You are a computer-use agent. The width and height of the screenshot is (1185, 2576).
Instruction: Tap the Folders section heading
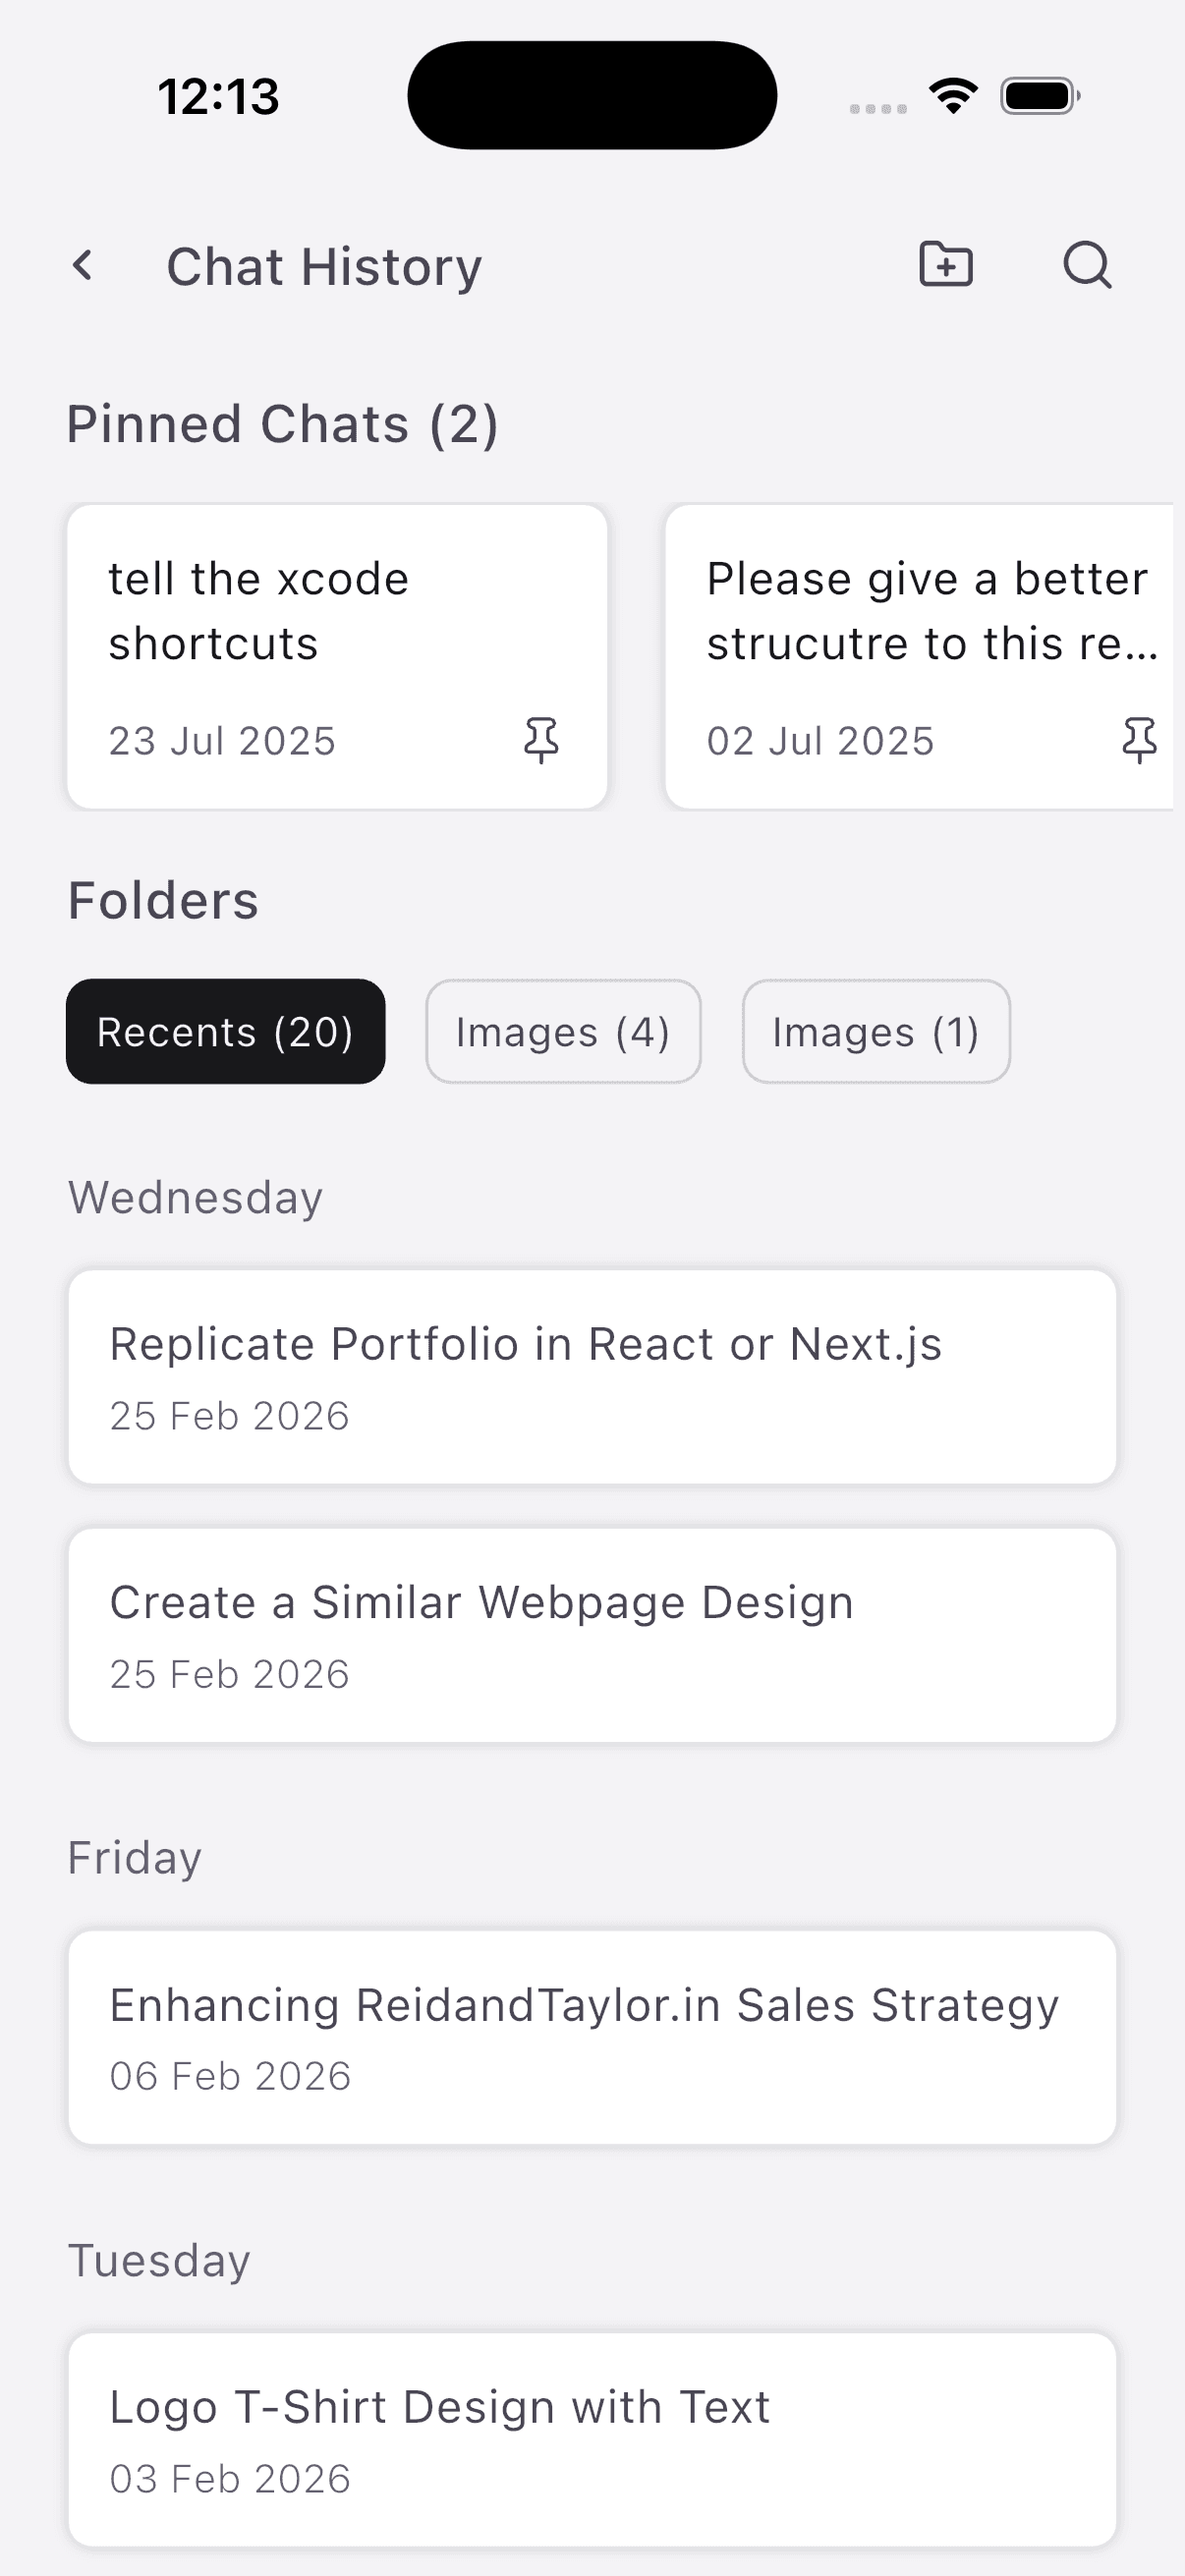163,900
